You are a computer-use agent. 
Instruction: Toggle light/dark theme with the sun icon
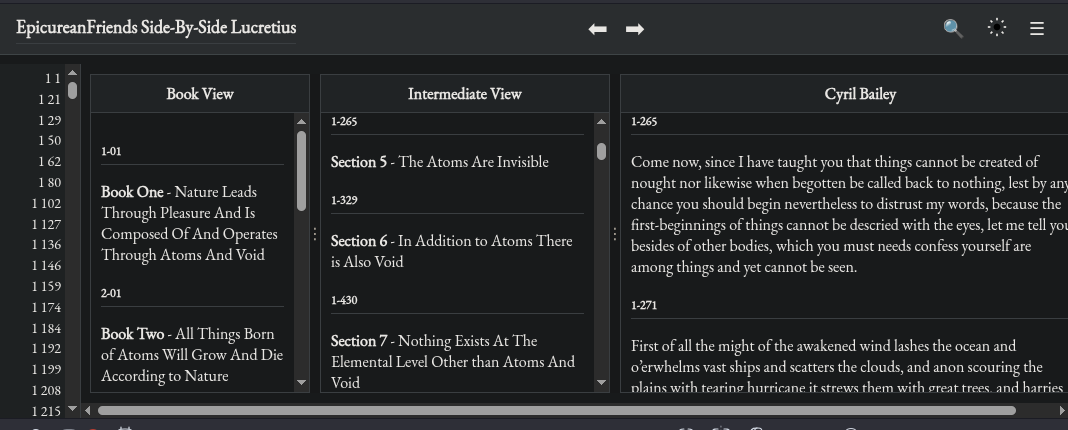point(996,28)
